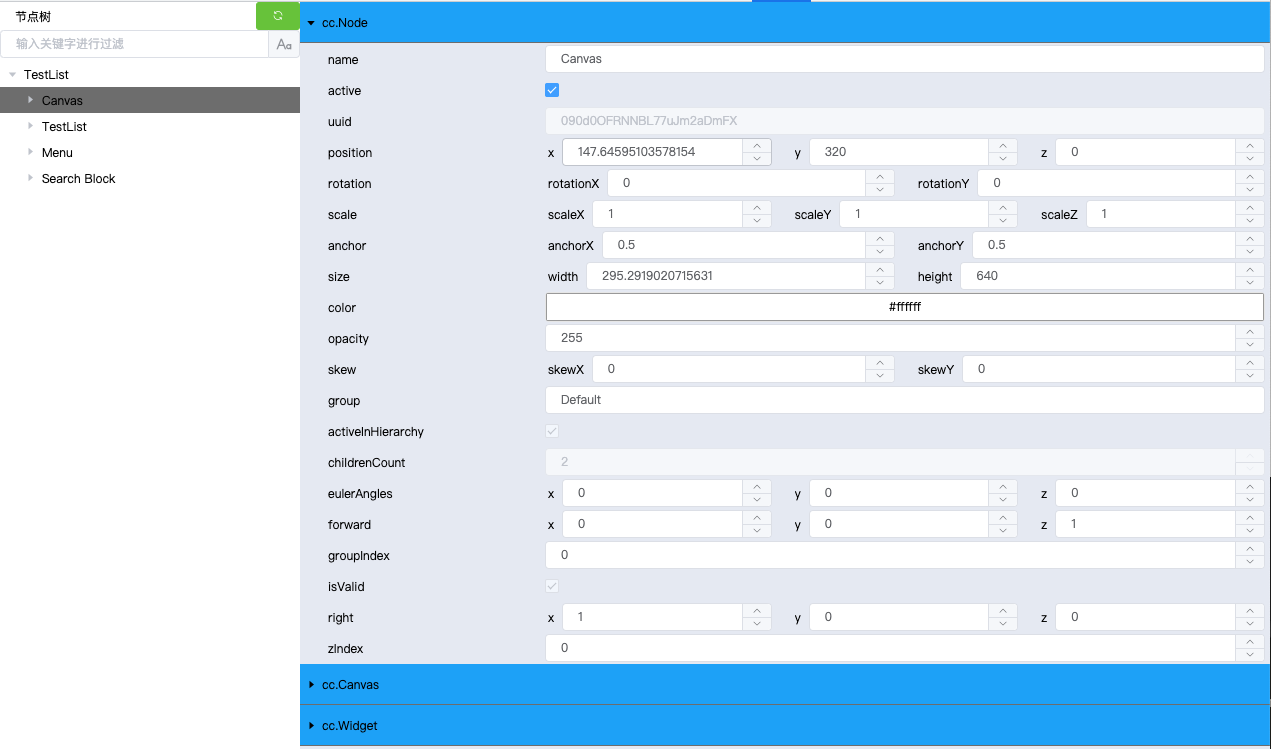Increase forward x with up arrow

coord(757,518)
